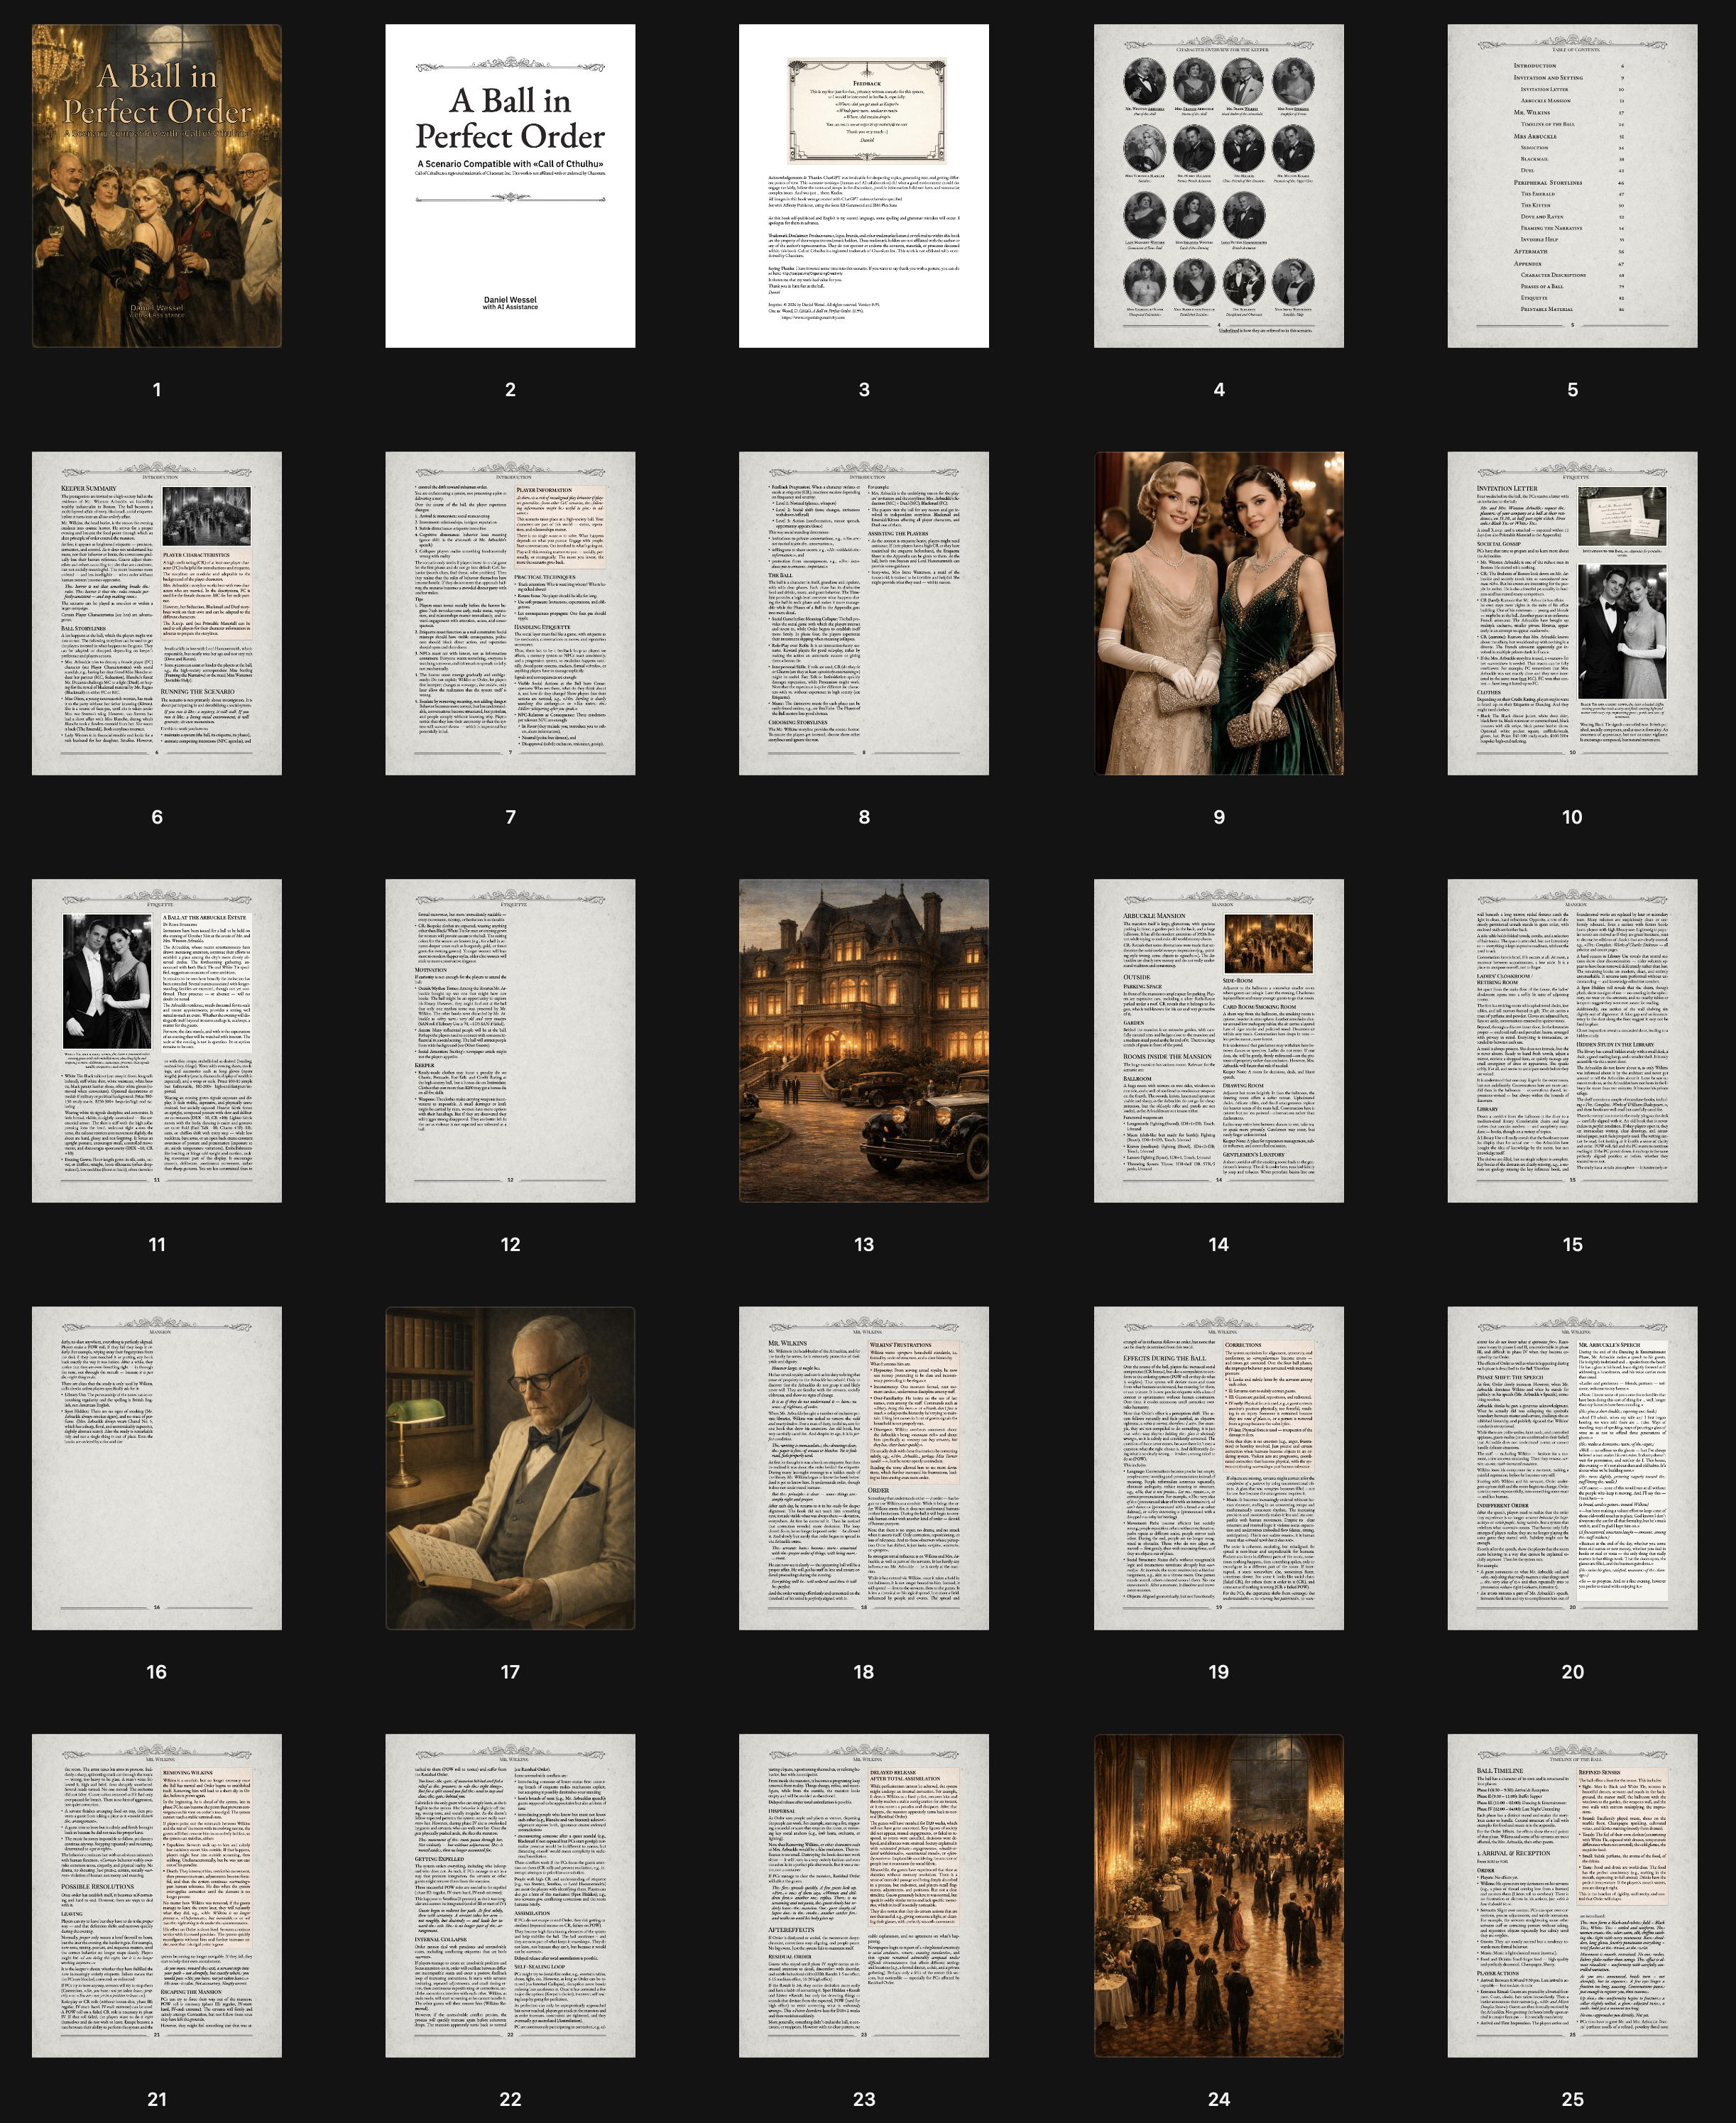This screenshot has width=1736, height=2123.
Task: Select page 13 mansion exterior illustration thumbnail
Action: tap(864, 1040)
